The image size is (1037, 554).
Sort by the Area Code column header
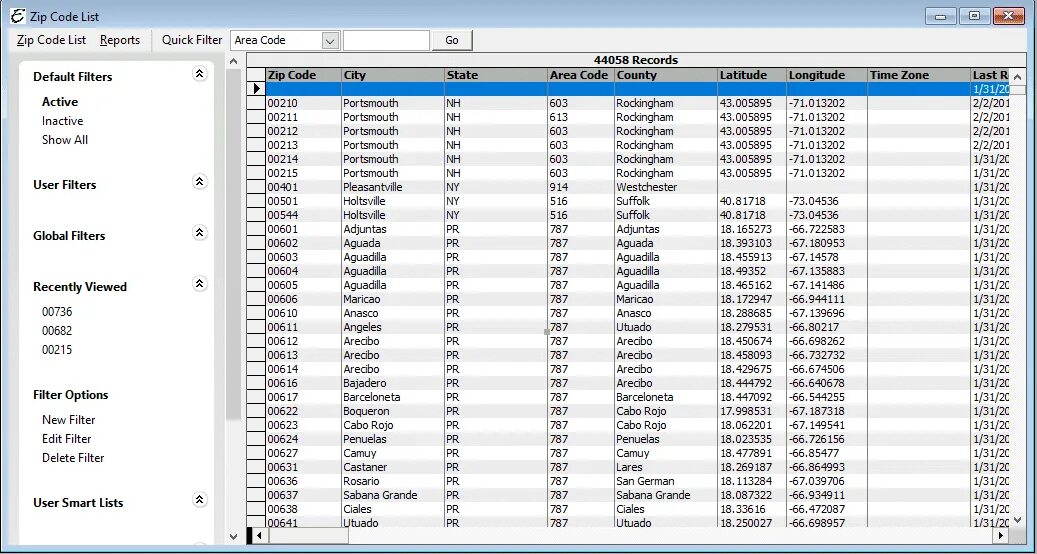581,75
